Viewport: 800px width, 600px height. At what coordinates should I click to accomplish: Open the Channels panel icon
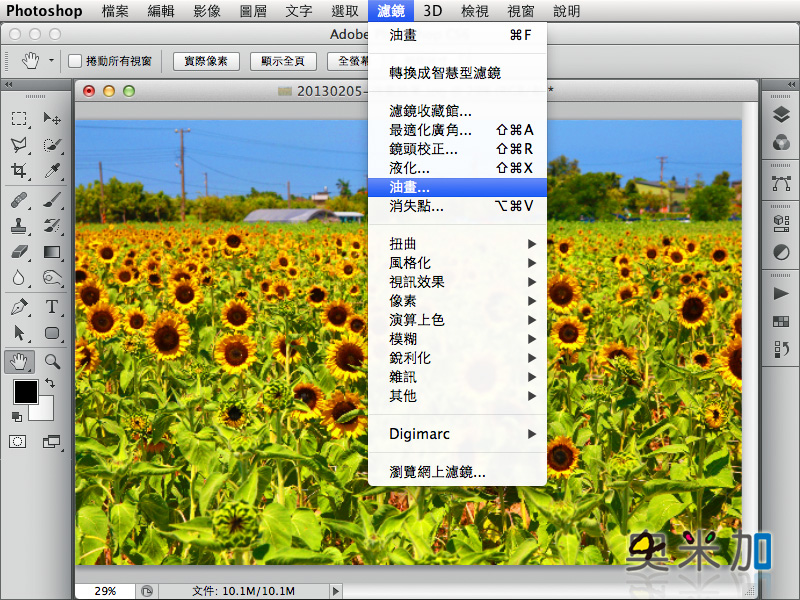click(781, 142)
